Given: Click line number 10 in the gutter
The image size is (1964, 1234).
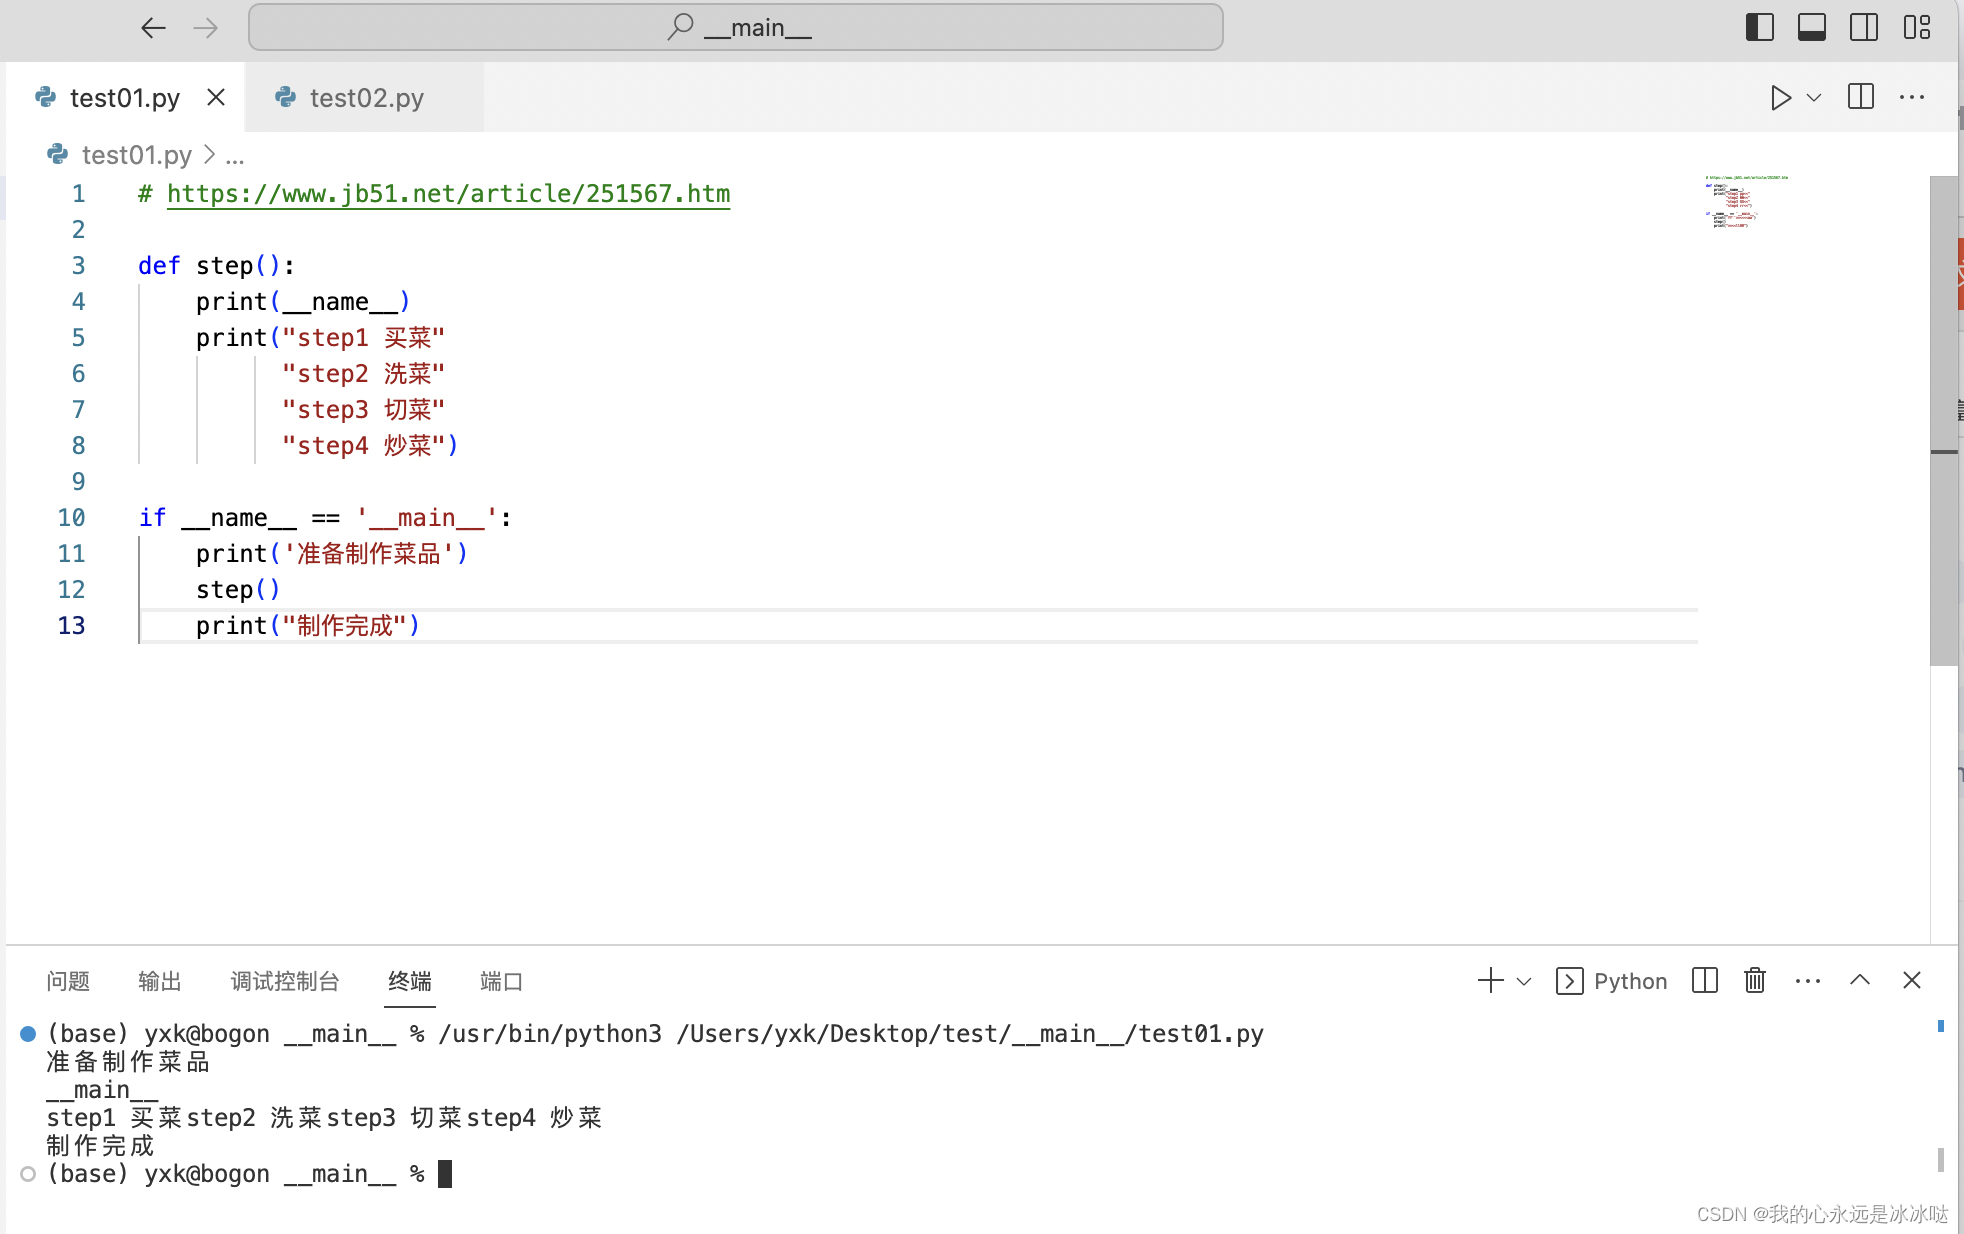Looking at the screenshot, I should click(71, 517).
